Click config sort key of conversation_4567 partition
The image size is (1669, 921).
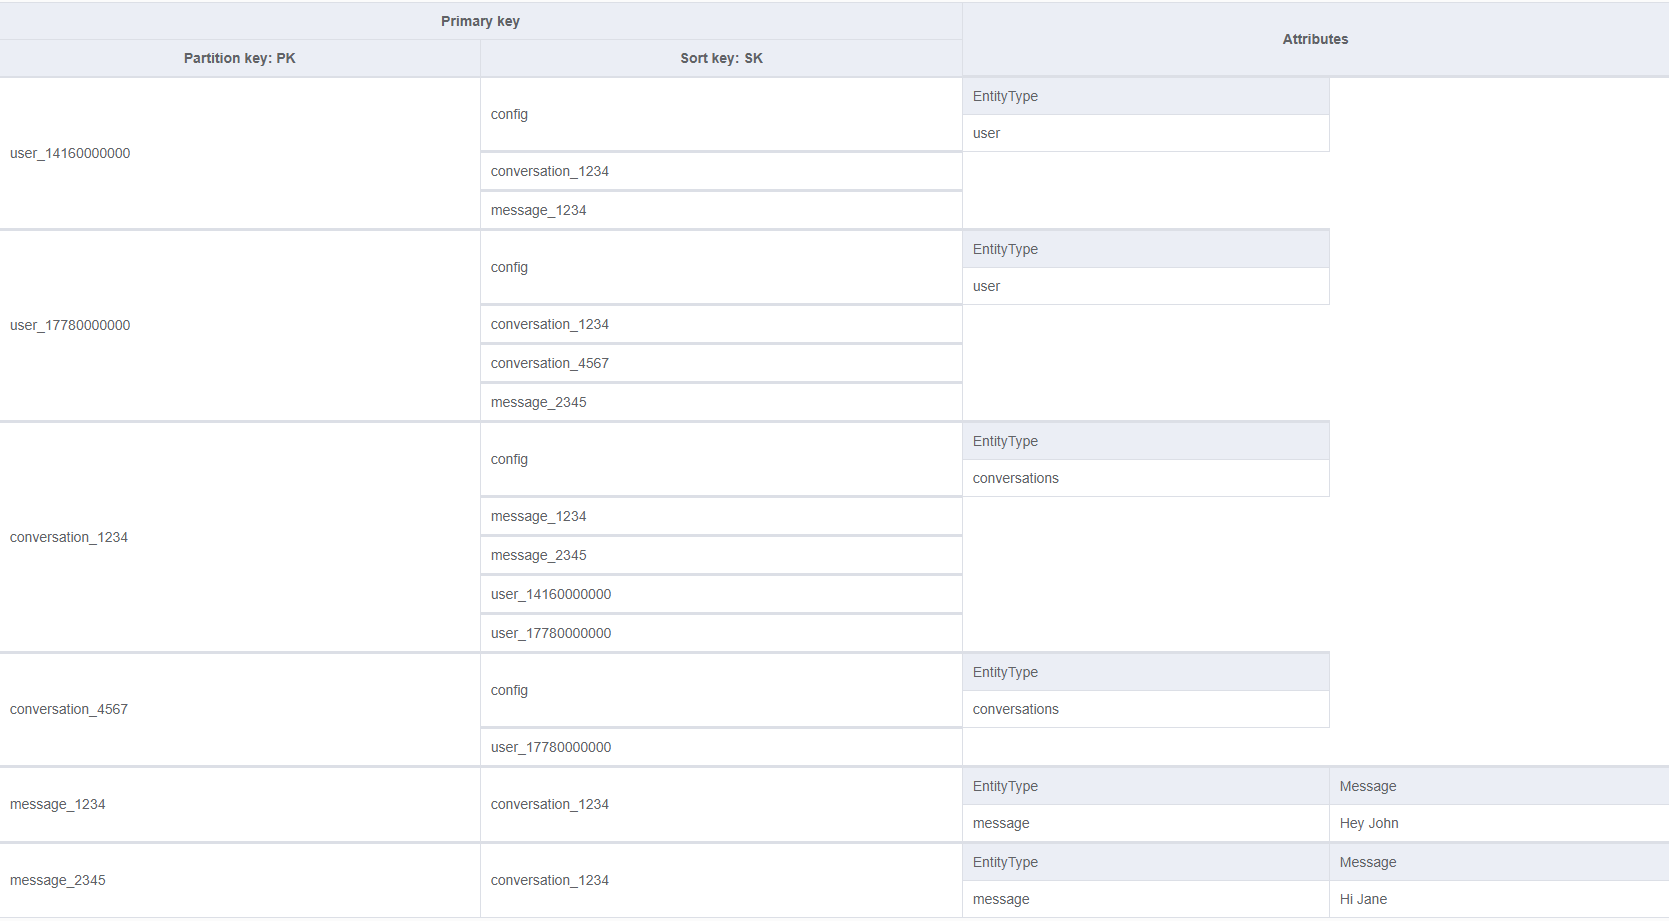[x=721, y=690]
